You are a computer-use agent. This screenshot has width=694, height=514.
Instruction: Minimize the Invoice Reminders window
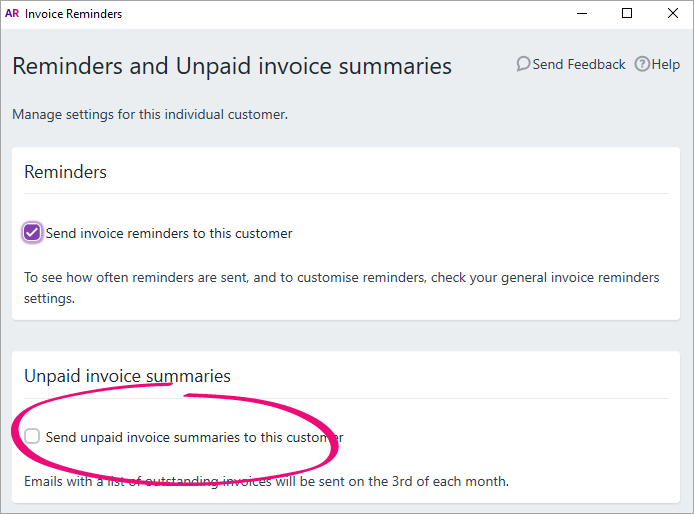point(582,13)
